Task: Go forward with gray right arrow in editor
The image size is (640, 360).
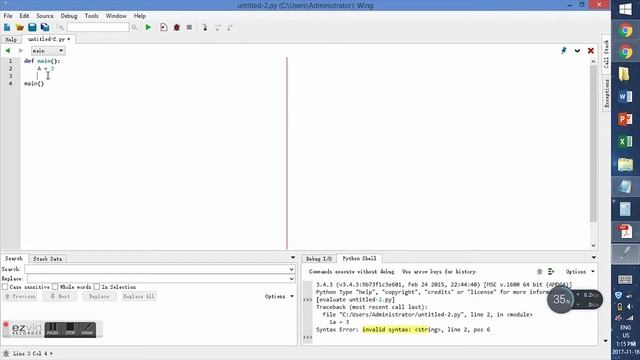Action: (20, 51)
